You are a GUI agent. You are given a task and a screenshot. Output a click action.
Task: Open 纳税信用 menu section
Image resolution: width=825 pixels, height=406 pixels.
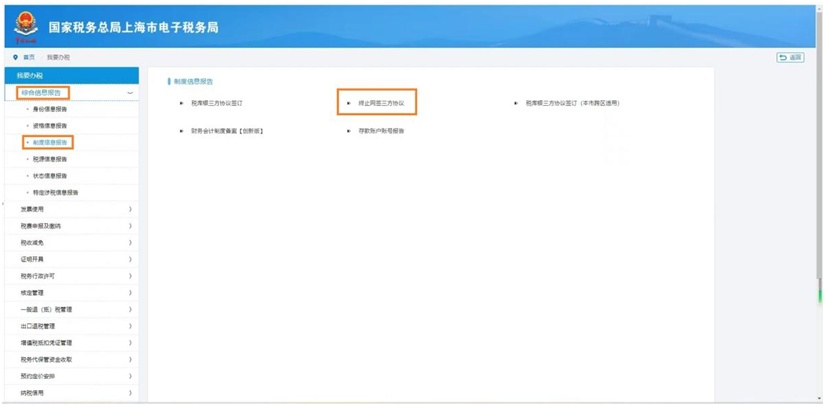click(33, 393)
